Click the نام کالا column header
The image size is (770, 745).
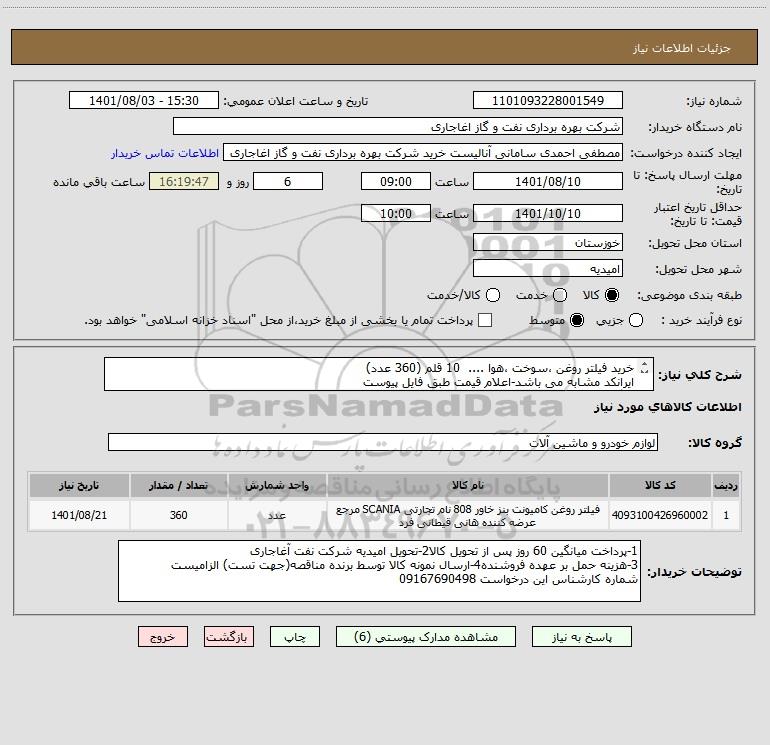(468, 485)
